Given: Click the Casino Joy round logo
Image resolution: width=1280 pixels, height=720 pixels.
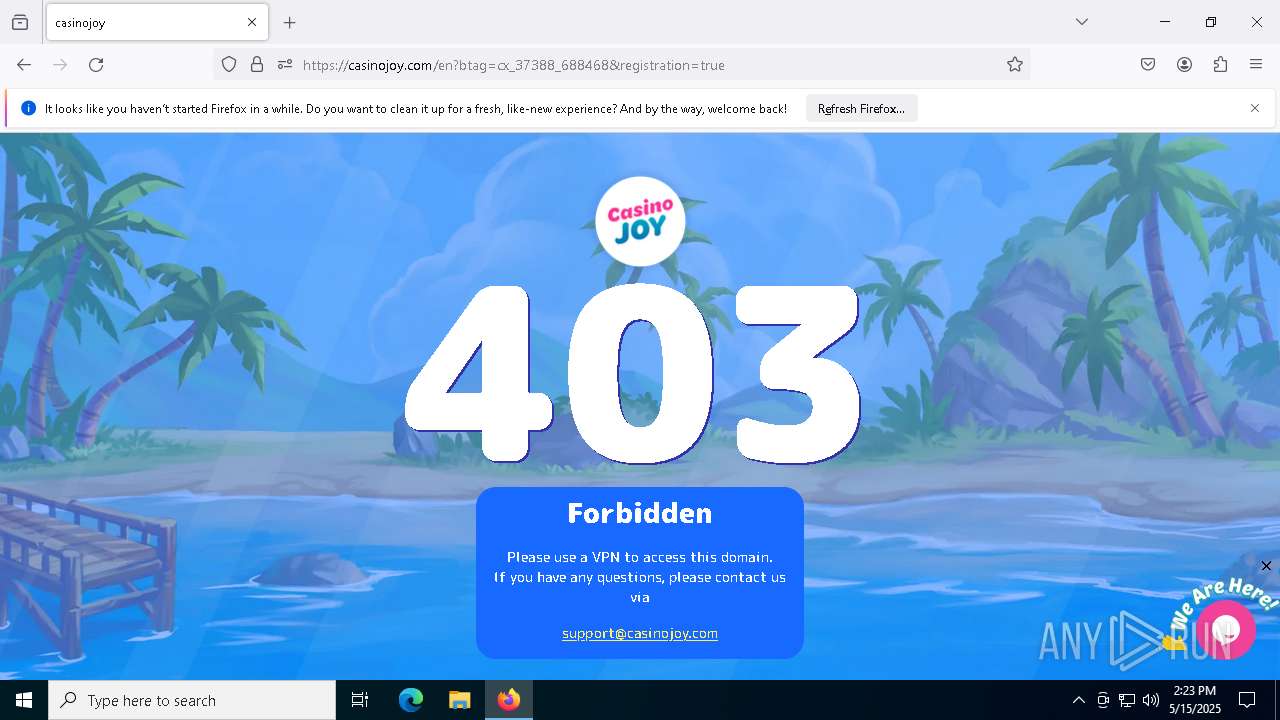Looking at the screenshot, I should [640, 221].
